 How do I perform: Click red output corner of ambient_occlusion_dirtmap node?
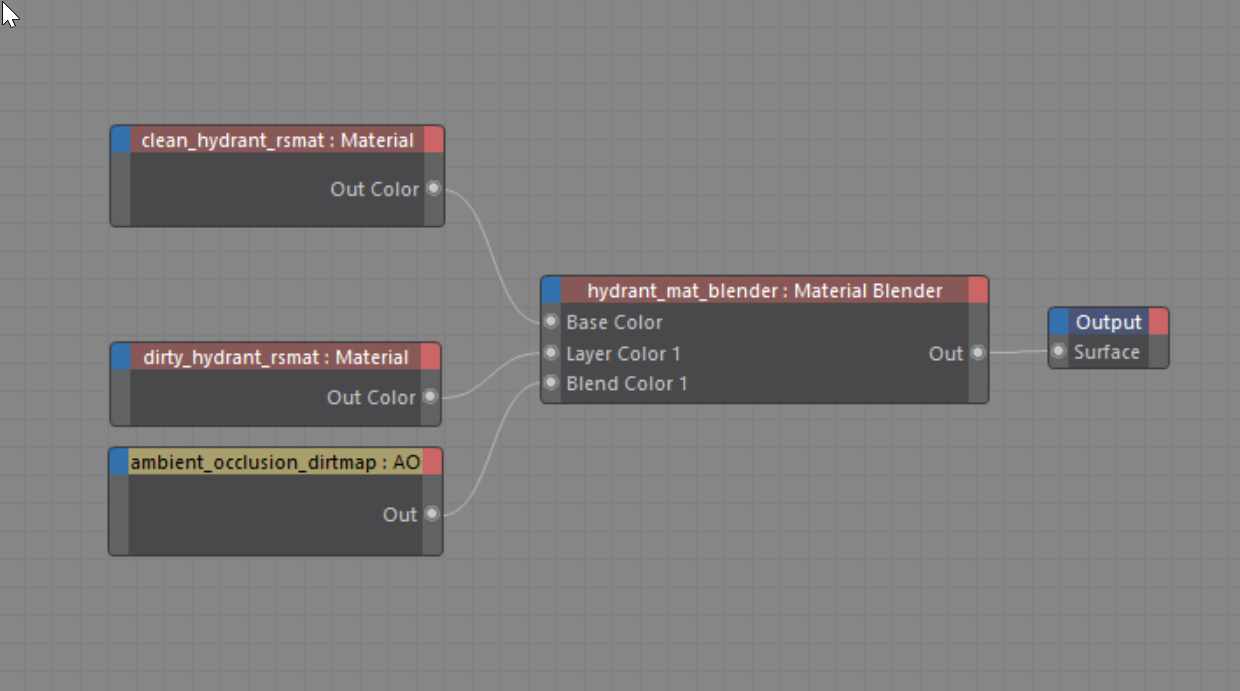(x=432, y=461)
